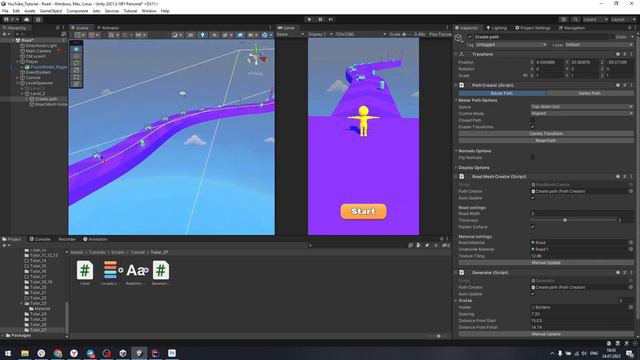The width and height of the screenshot is (640, 360).
Task: Open the Tag dropdown
Action: [511, 44]
